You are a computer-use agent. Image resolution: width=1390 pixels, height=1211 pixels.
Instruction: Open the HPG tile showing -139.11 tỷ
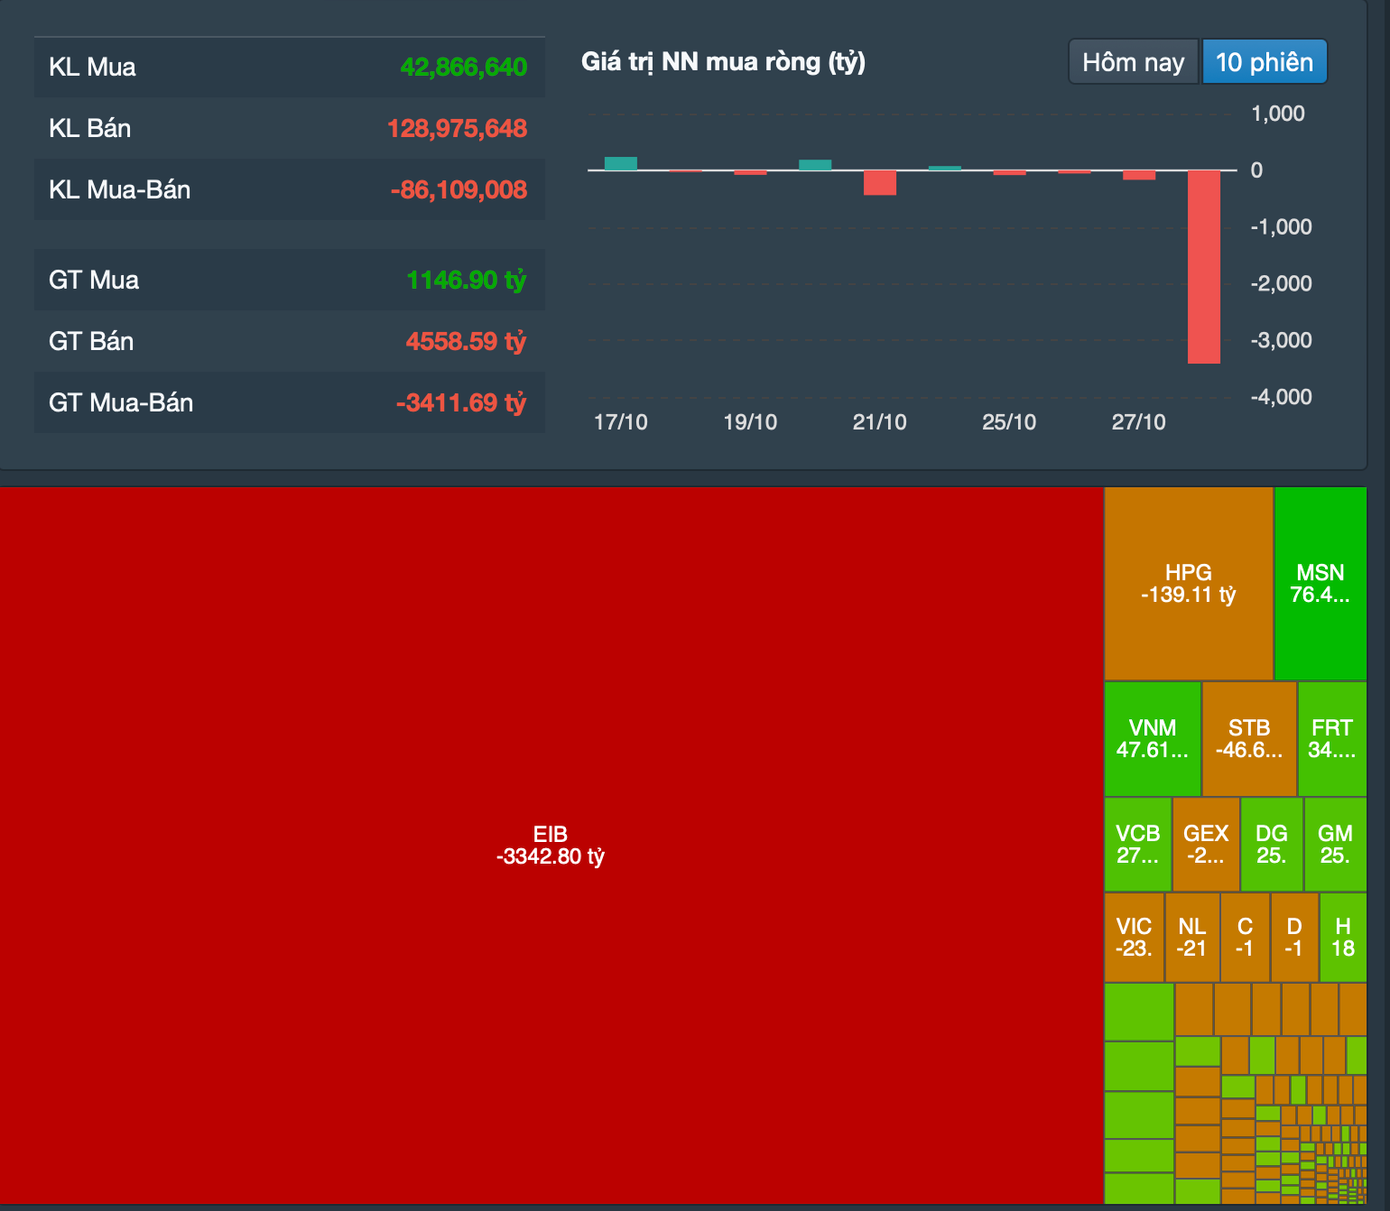1188,583
